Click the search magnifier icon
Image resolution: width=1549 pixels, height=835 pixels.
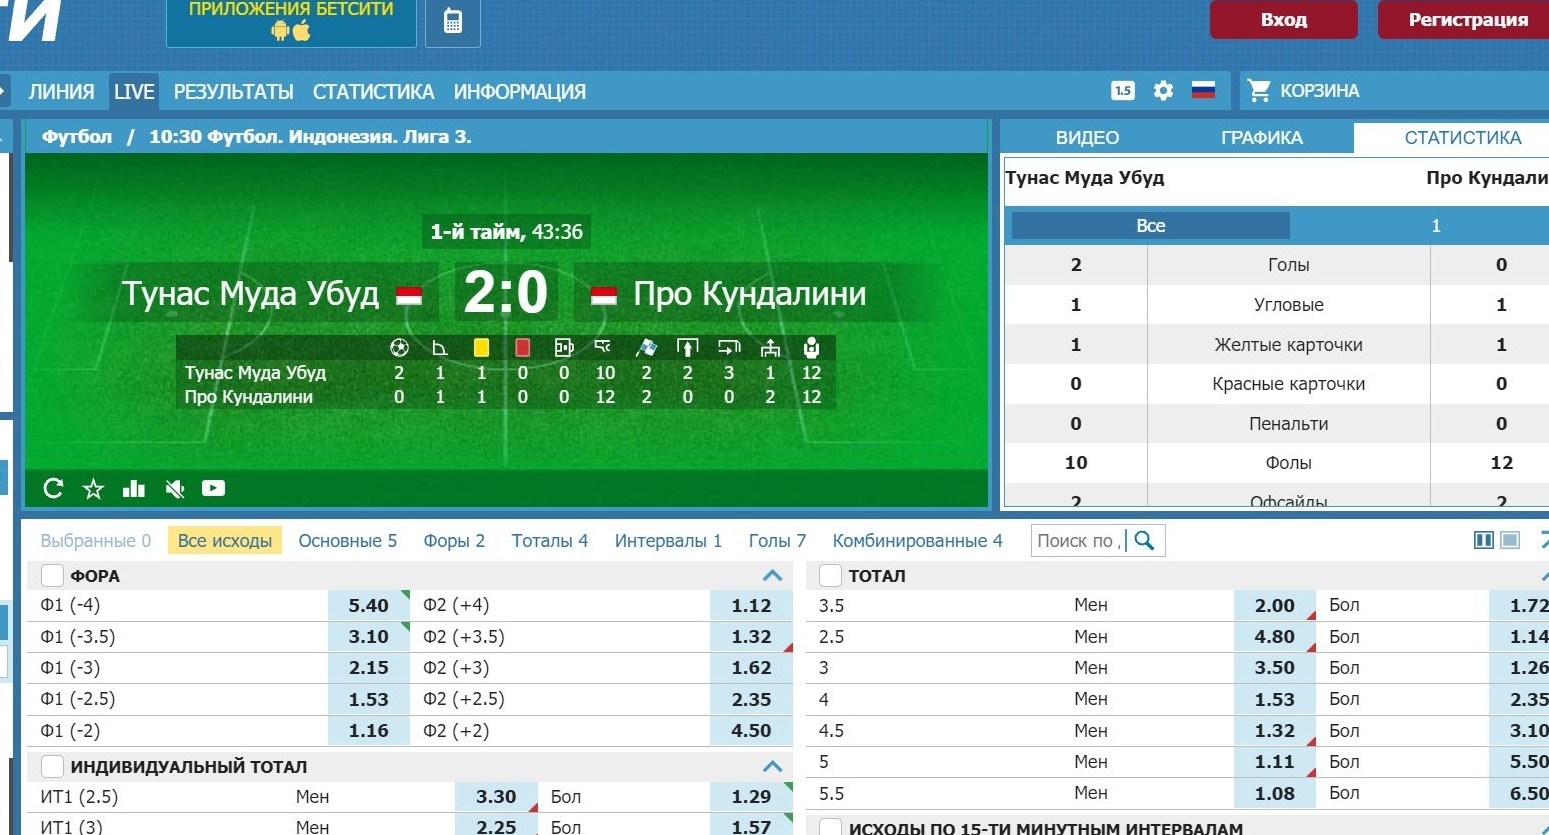tap(1145, 541)
